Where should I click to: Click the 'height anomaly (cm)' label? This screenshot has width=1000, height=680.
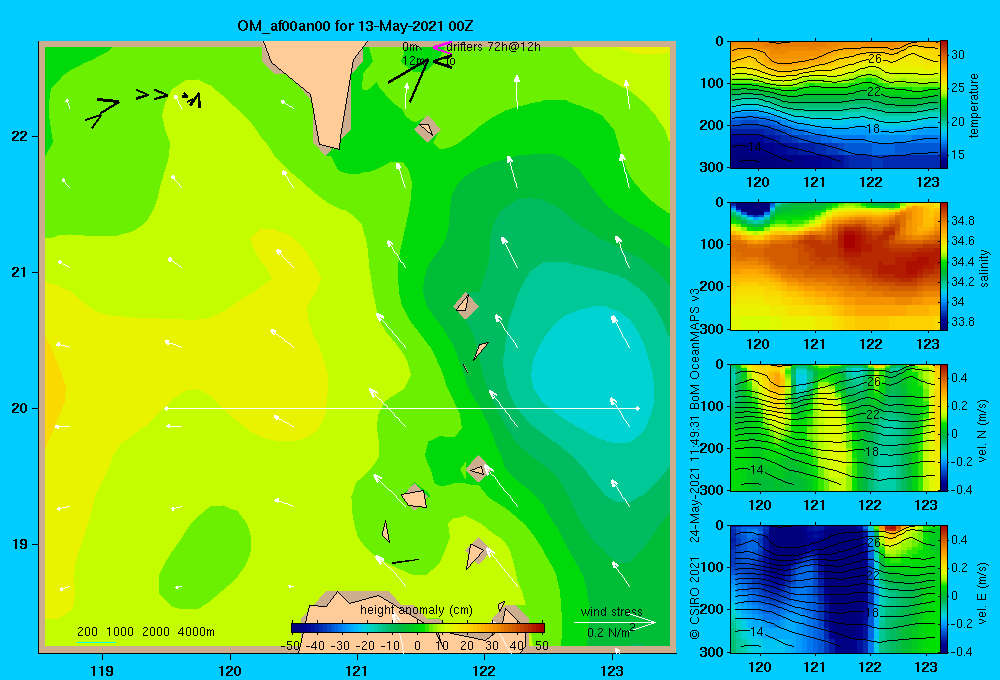tap(416, 610)
